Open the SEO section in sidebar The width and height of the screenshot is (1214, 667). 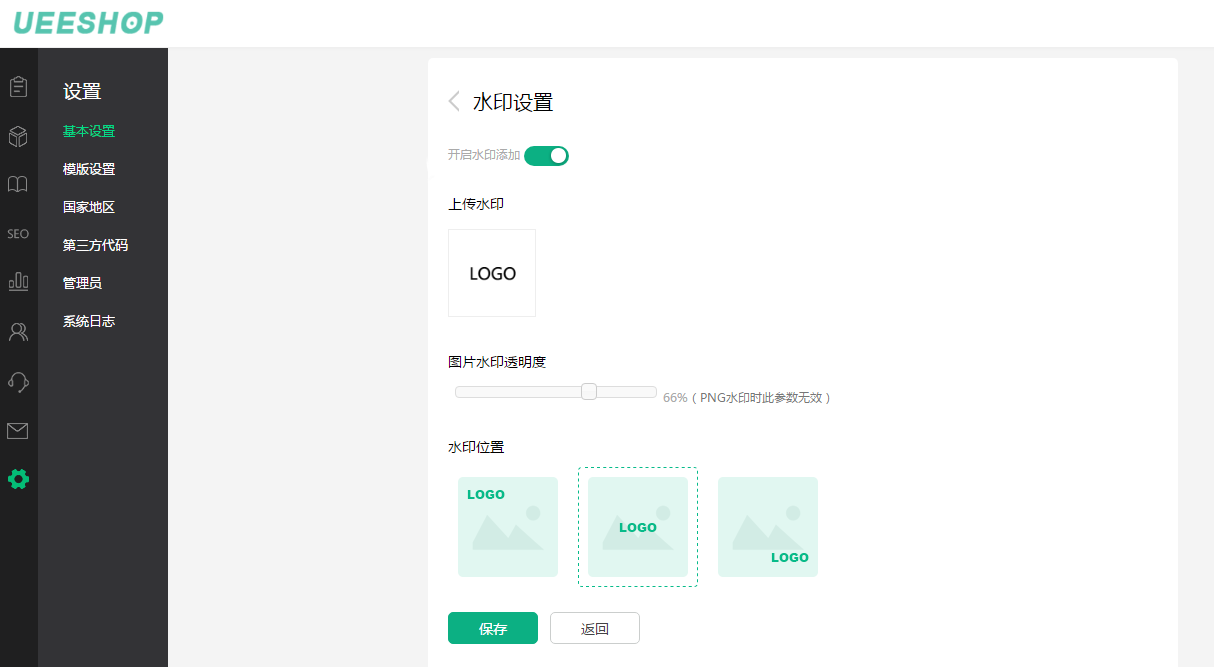pos(18,234)
